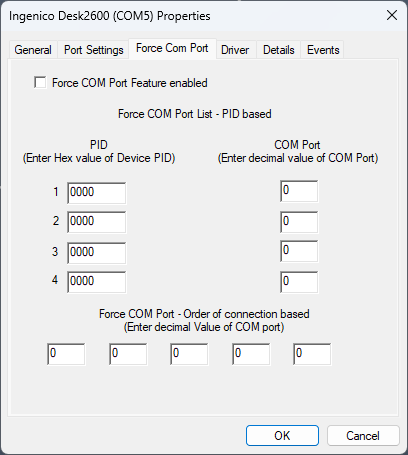Switch to the General tab
The height and width of the screenshot is (455, 408).
[x=33, y=50]
